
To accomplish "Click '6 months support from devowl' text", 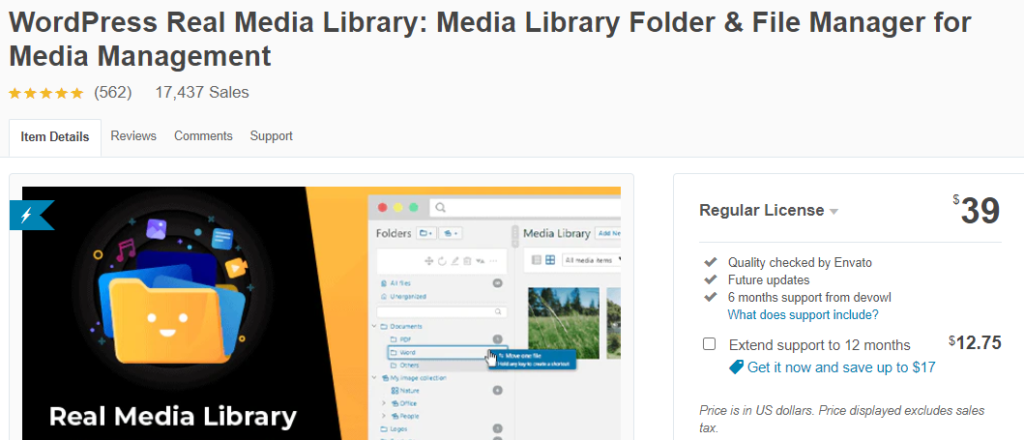I will (x=810, y=298).
